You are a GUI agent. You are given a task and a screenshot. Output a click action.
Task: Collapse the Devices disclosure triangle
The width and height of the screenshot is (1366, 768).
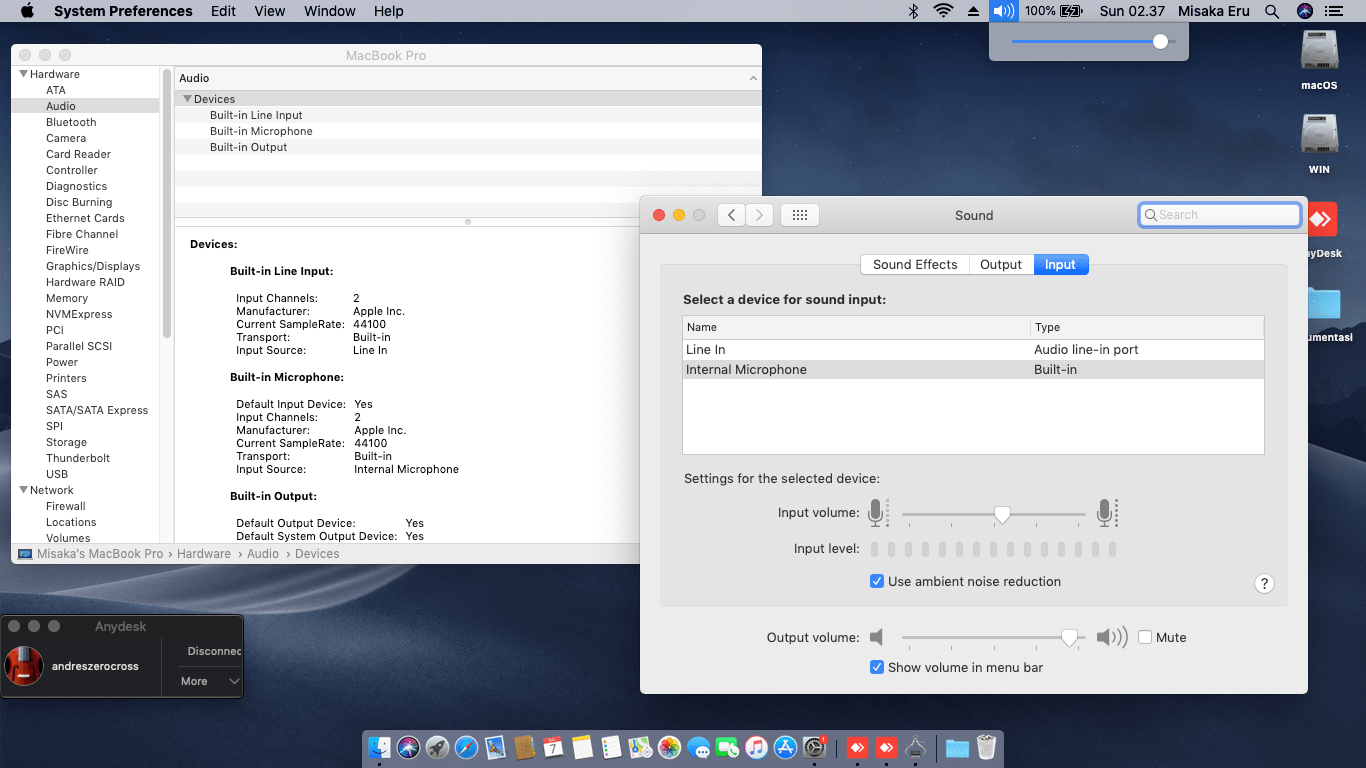pyautogui.click(x=187, y=99)
